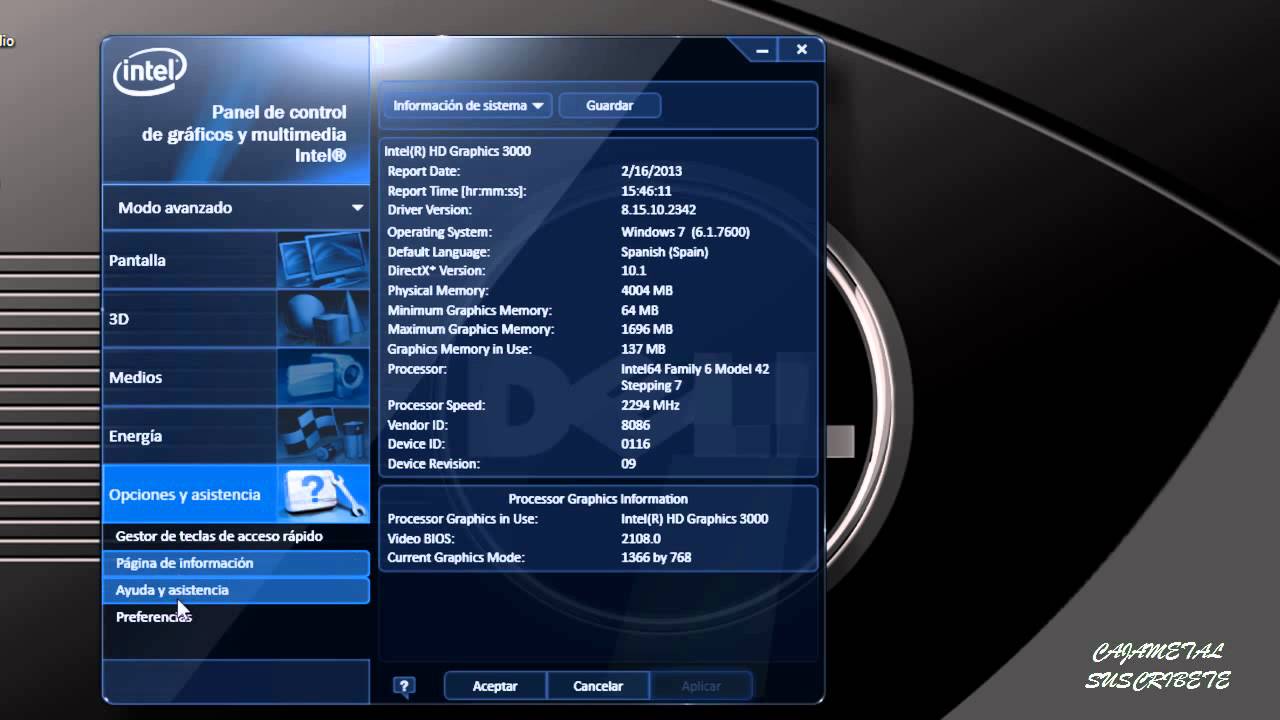Click the processor speed 2294 MHz
This screenshot has width=1280, height=720.
pyautogui.click(x=650, y=405)
